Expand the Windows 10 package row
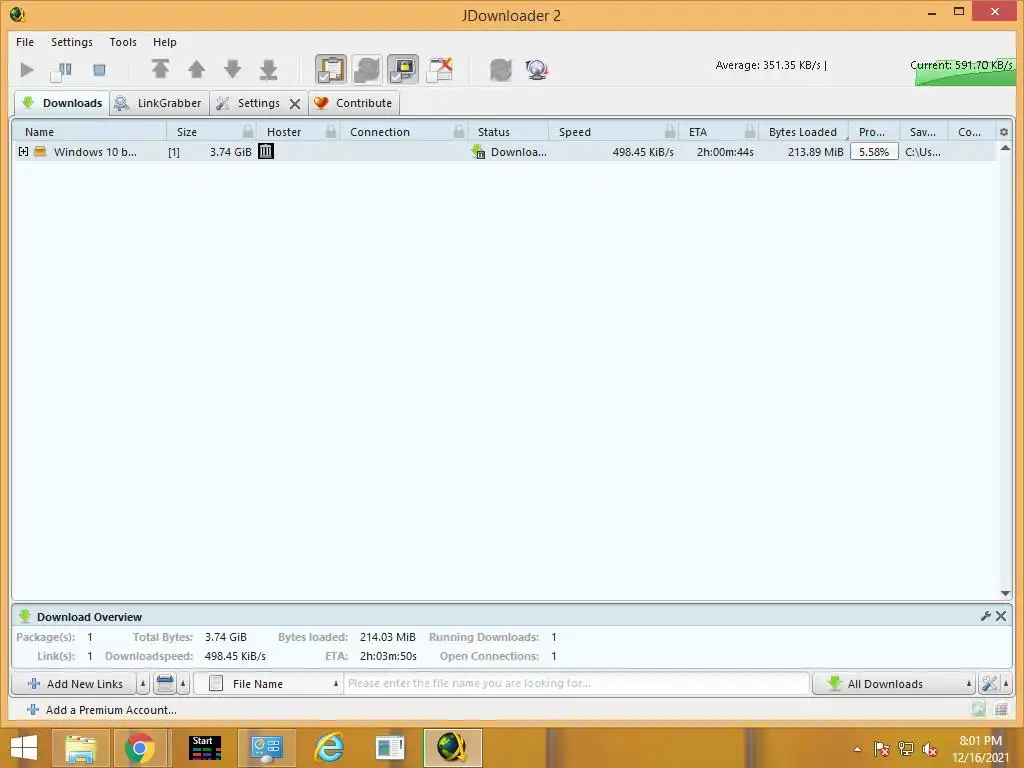 pyautogui.click(x=24, y=152)
